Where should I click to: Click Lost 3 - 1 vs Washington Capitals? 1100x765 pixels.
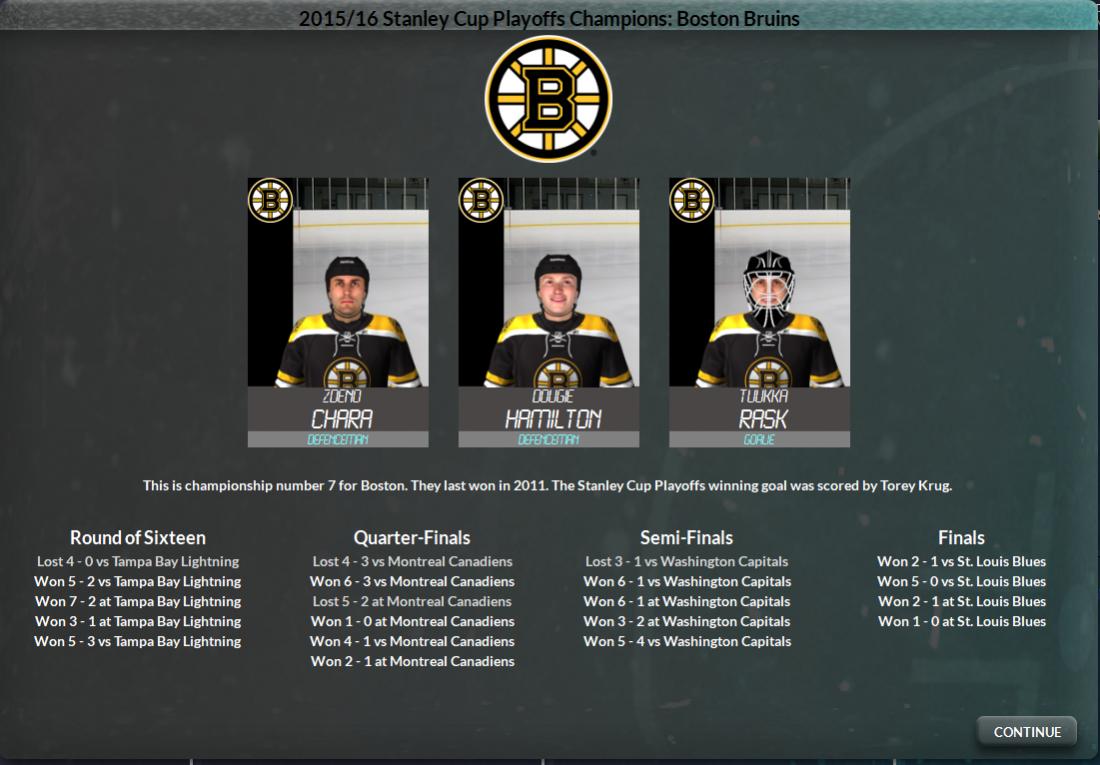coord(687,561)
